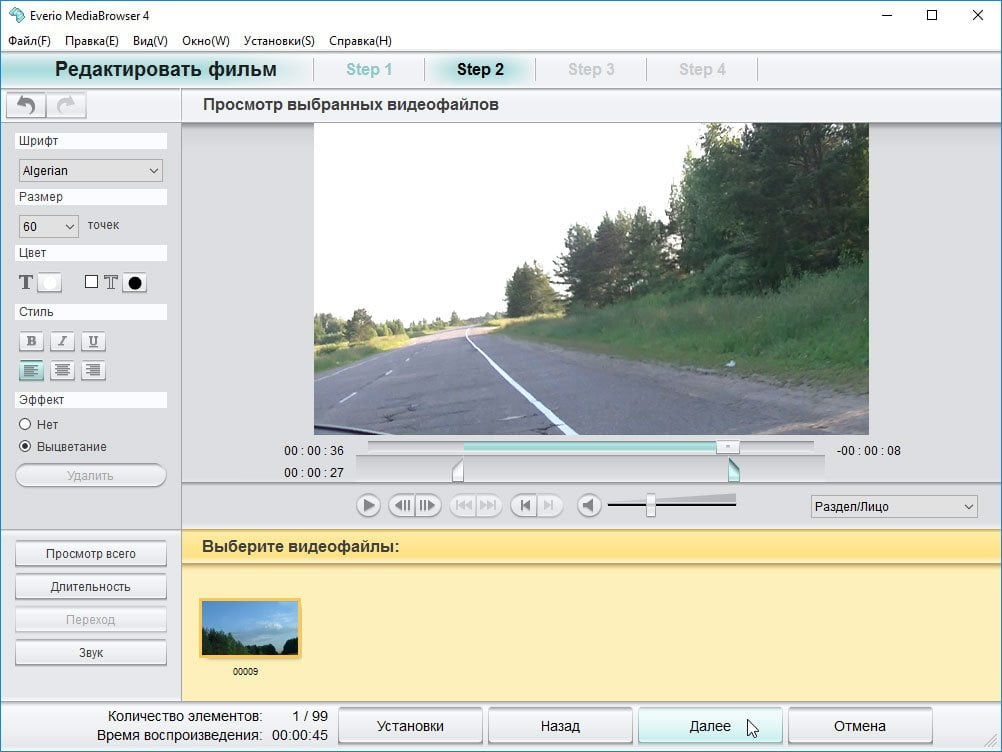Mute audio with the speaker icon

coord(589,506)
